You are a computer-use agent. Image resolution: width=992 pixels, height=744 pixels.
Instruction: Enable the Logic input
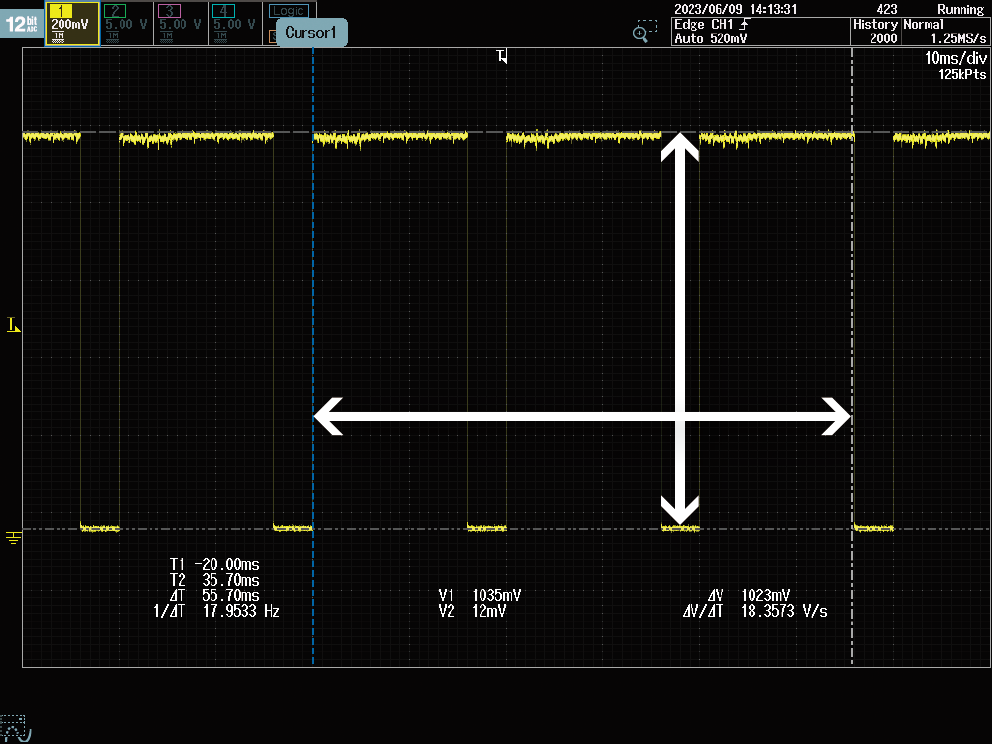[x=288, y=11]
